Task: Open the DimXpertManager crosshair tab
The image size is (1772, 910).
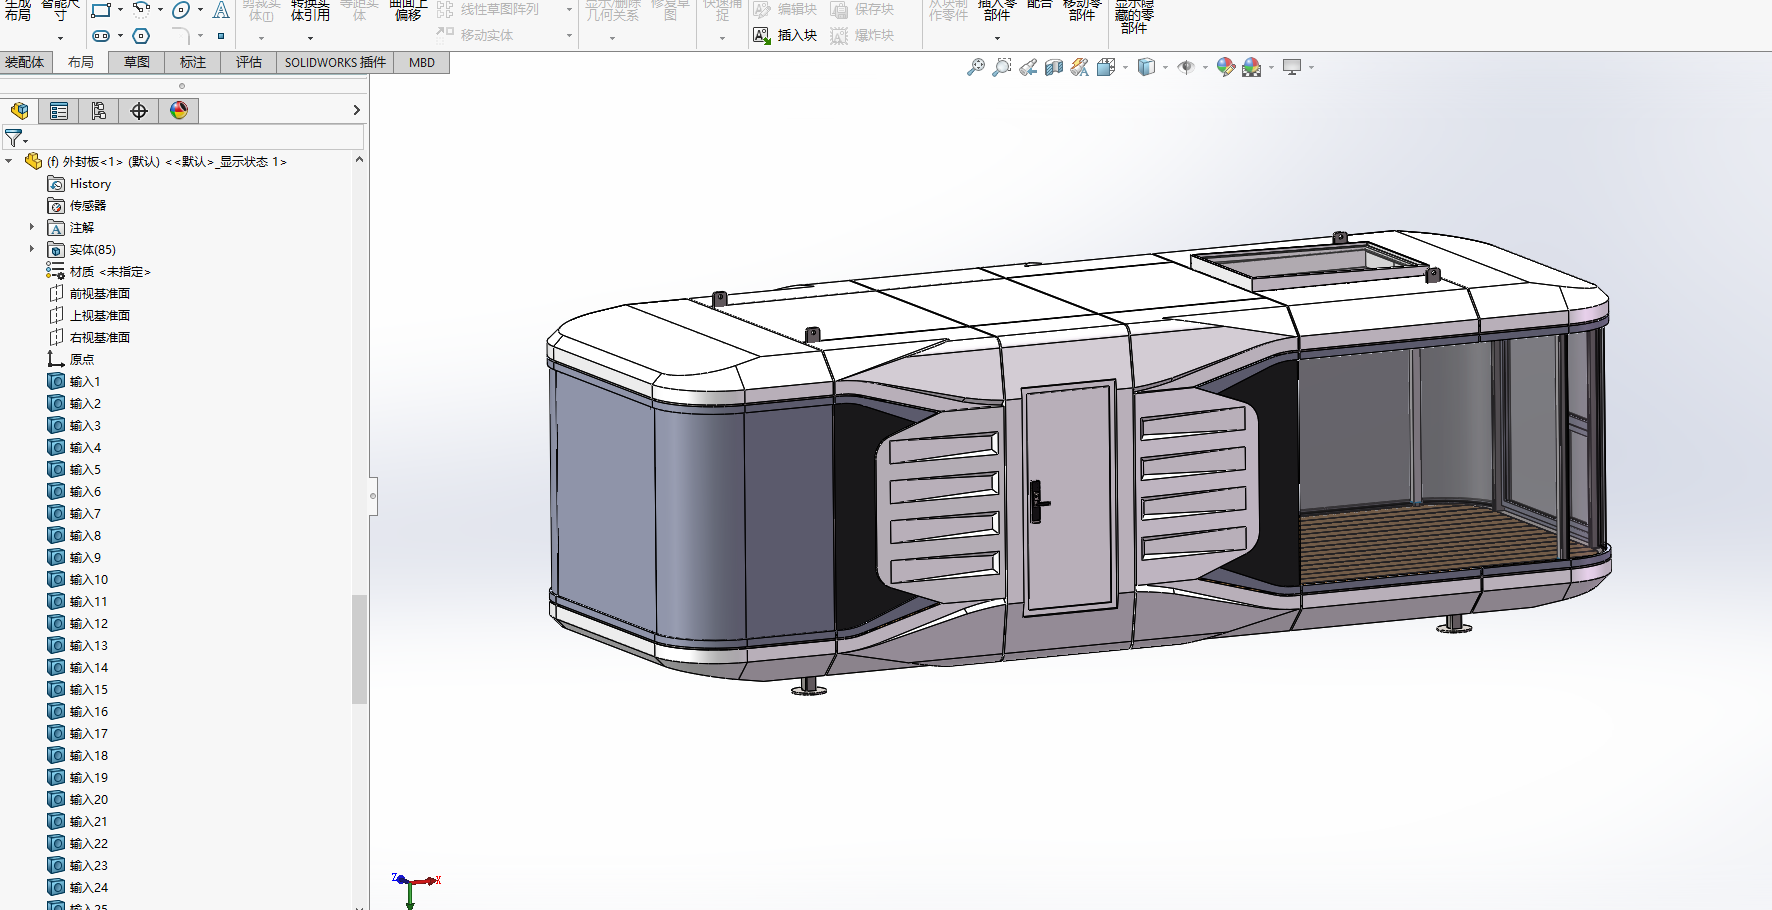Action: [x=139, y=111]
